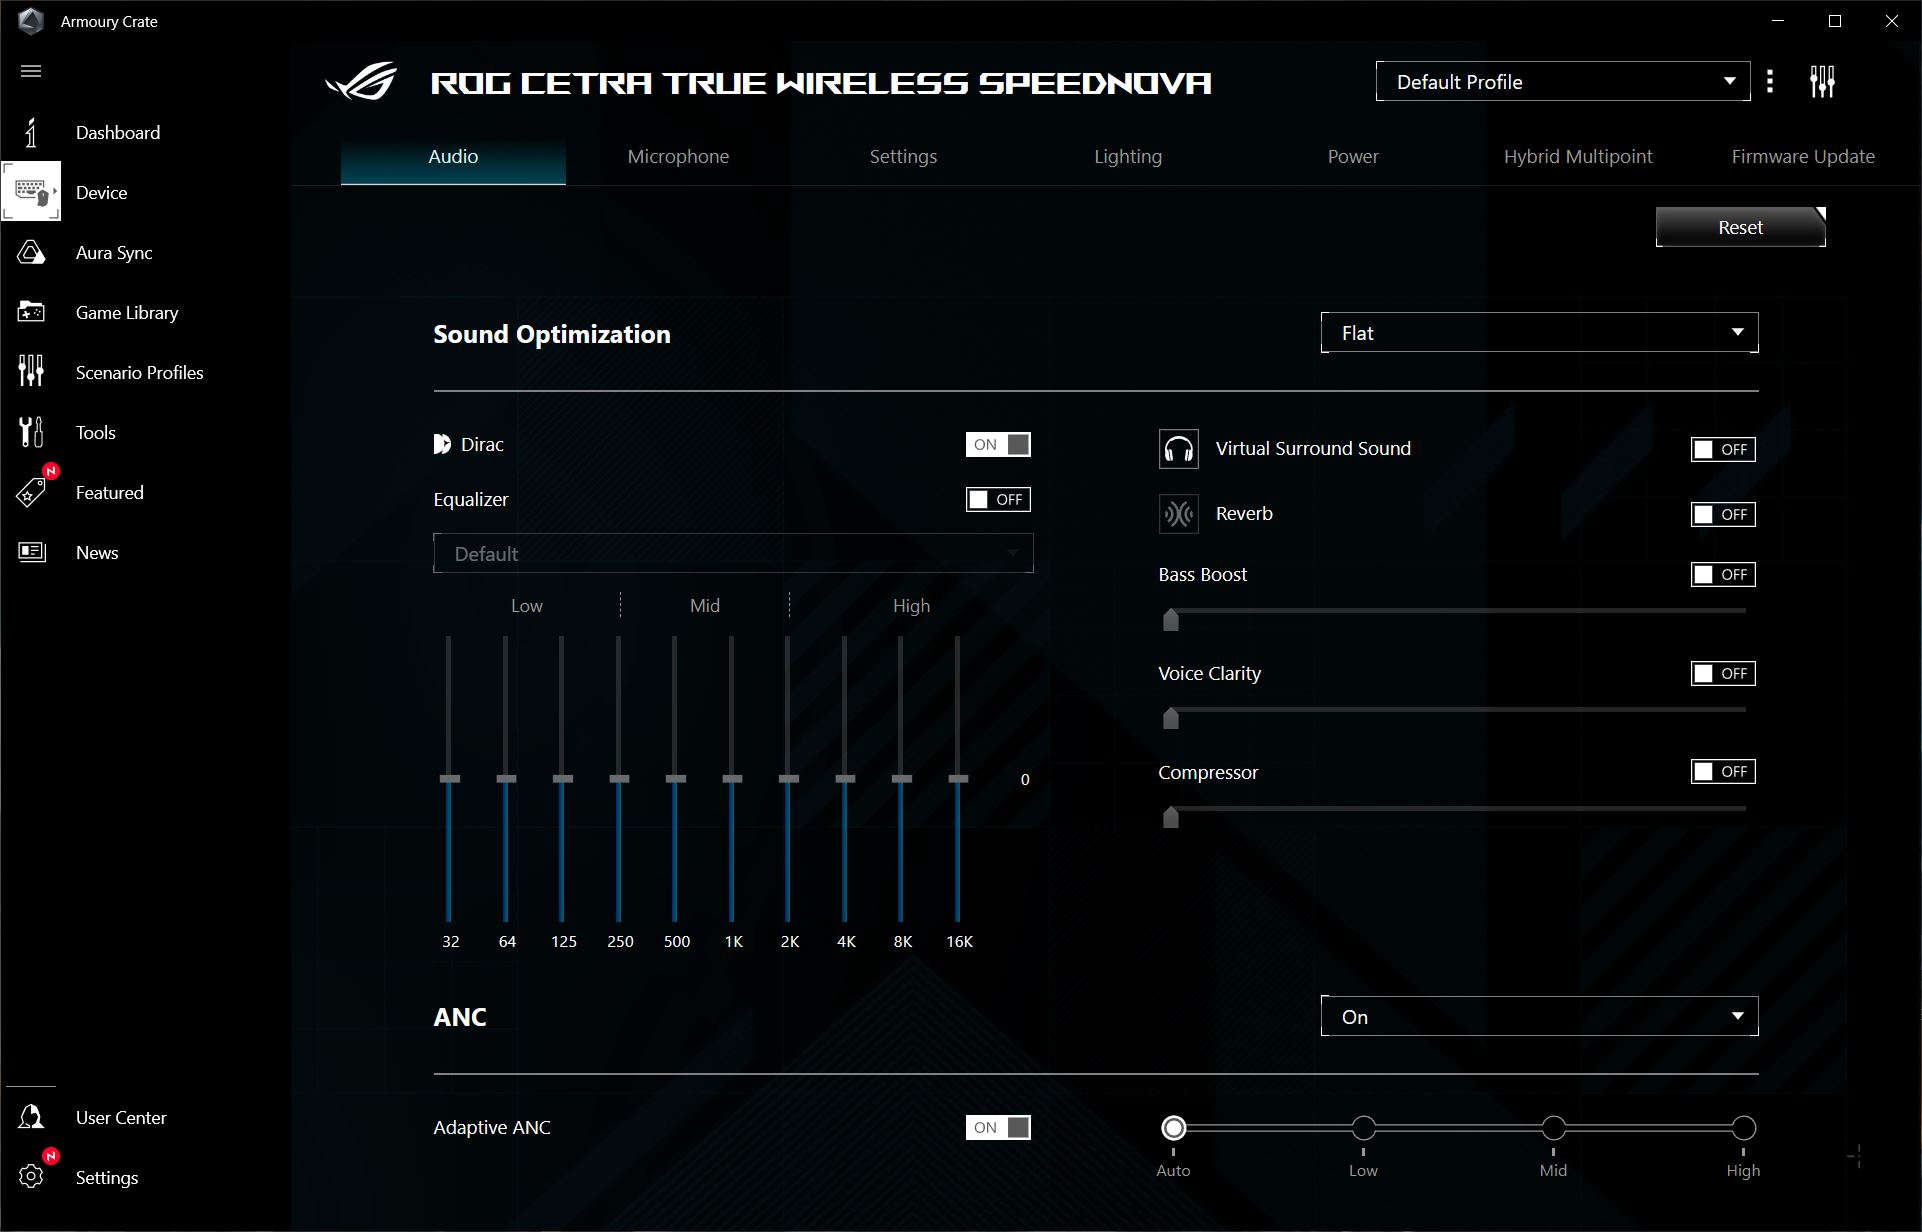Click the Voice Clarity slider handle
1922x1232 pixels.
pos(1171,718)
